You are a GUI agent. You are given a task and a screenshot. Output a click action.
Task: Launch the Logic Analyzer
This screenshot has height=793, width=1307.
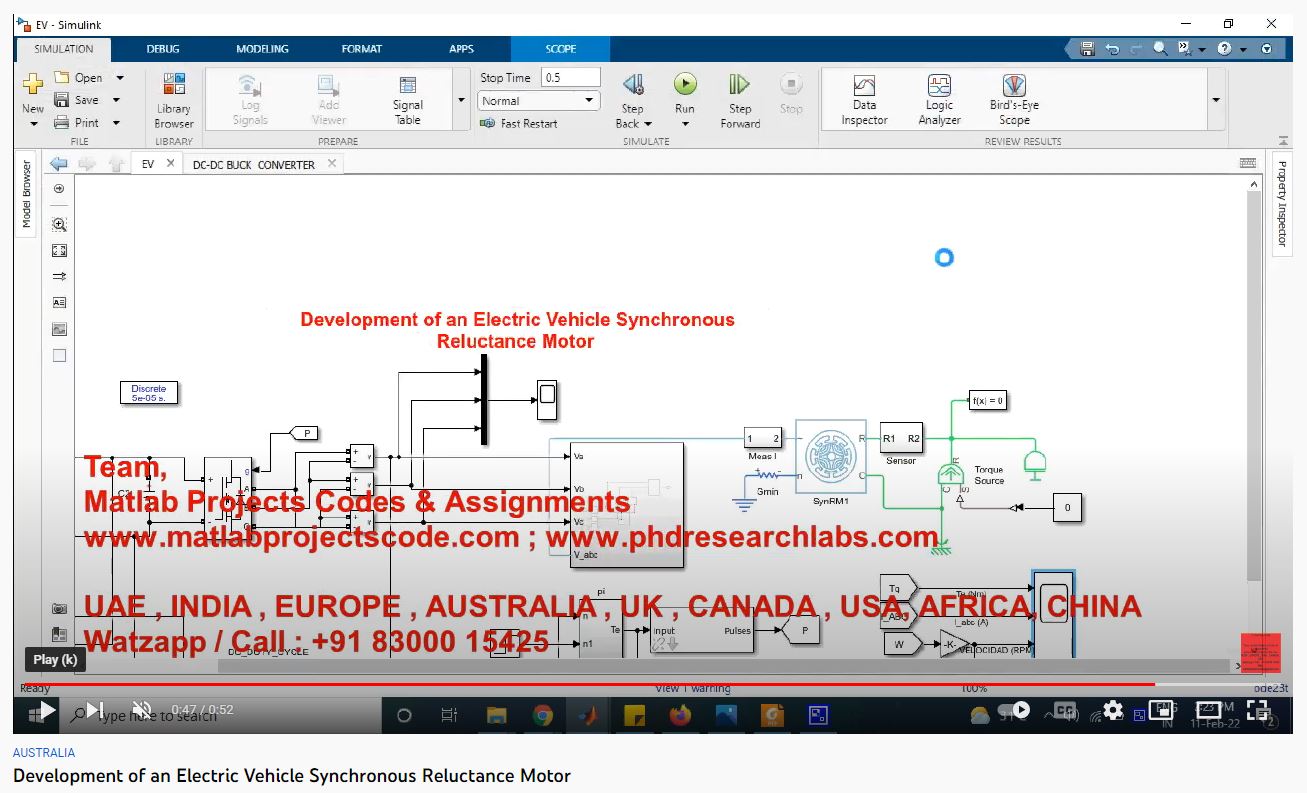tap(939, 100)
